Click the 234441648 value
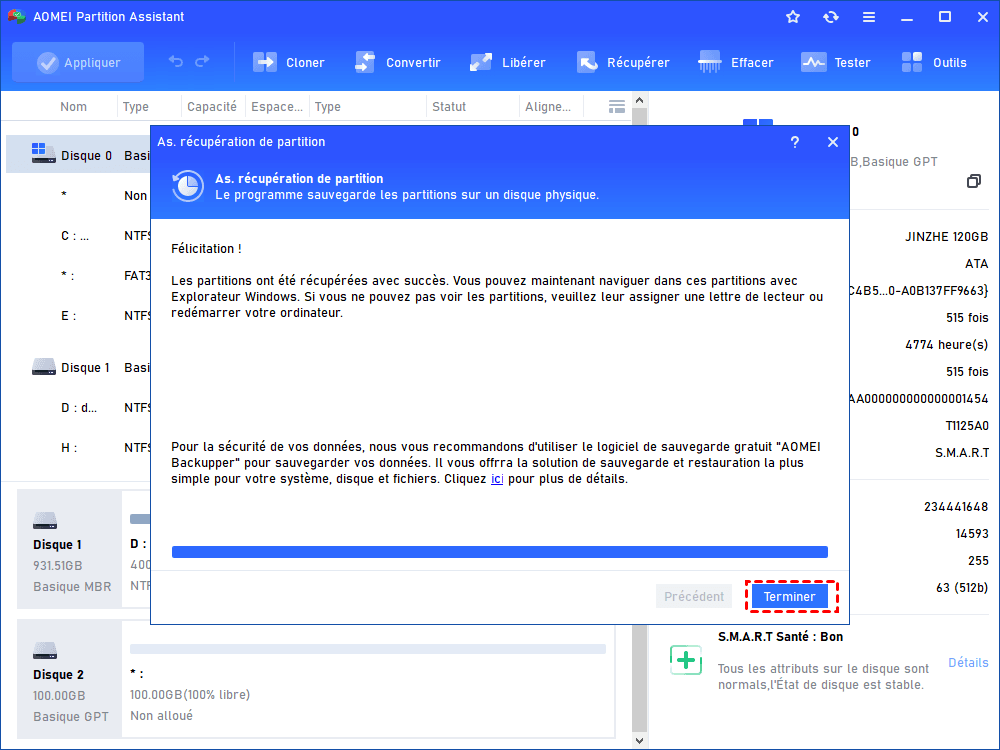The image size is (1000, 750). point(956,507)
